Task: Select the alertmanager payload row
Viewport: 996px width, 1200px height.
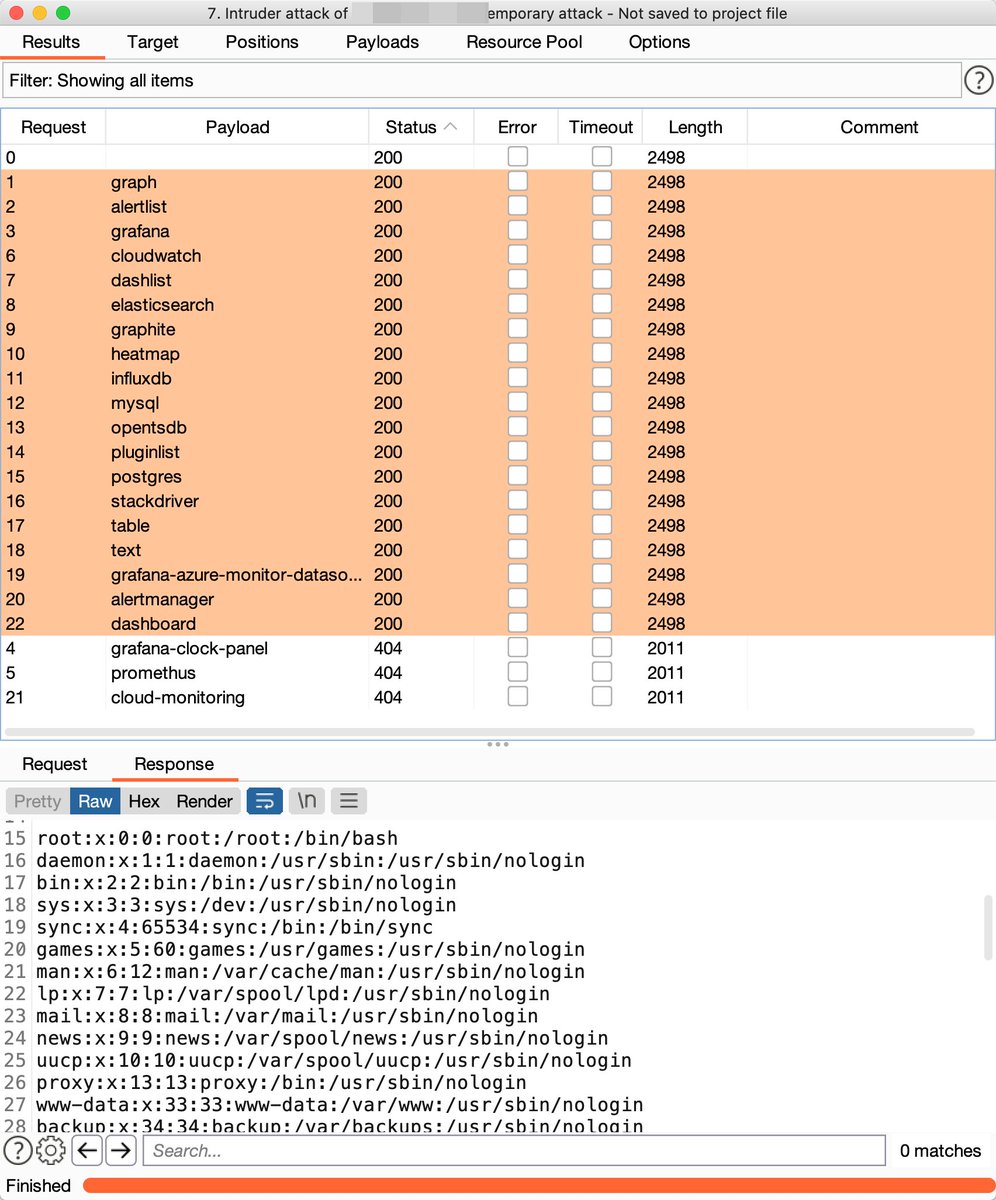Action: [498, 599]
